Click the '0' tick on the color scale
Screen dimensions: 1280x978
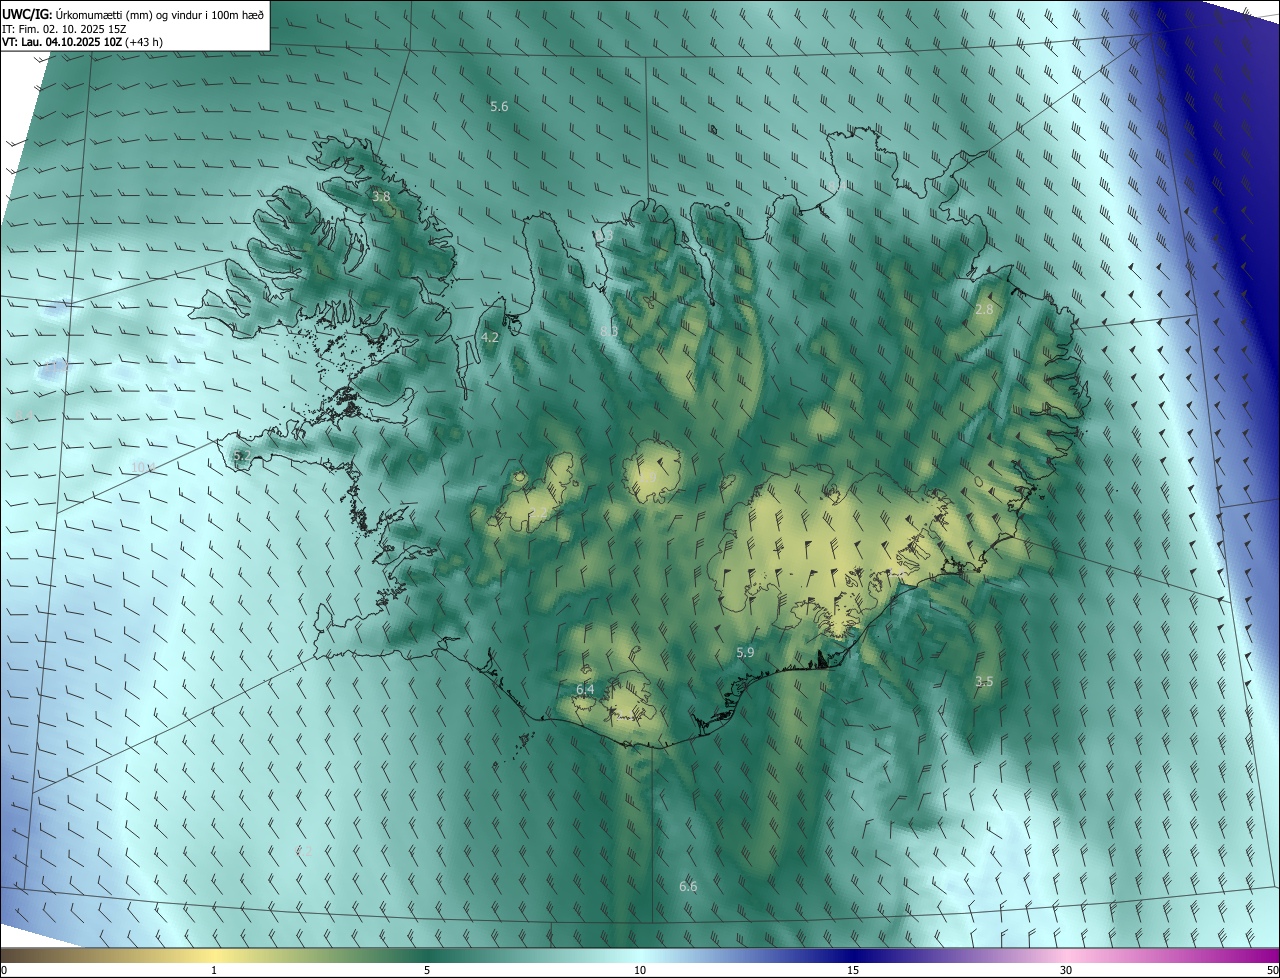point(3,970)
